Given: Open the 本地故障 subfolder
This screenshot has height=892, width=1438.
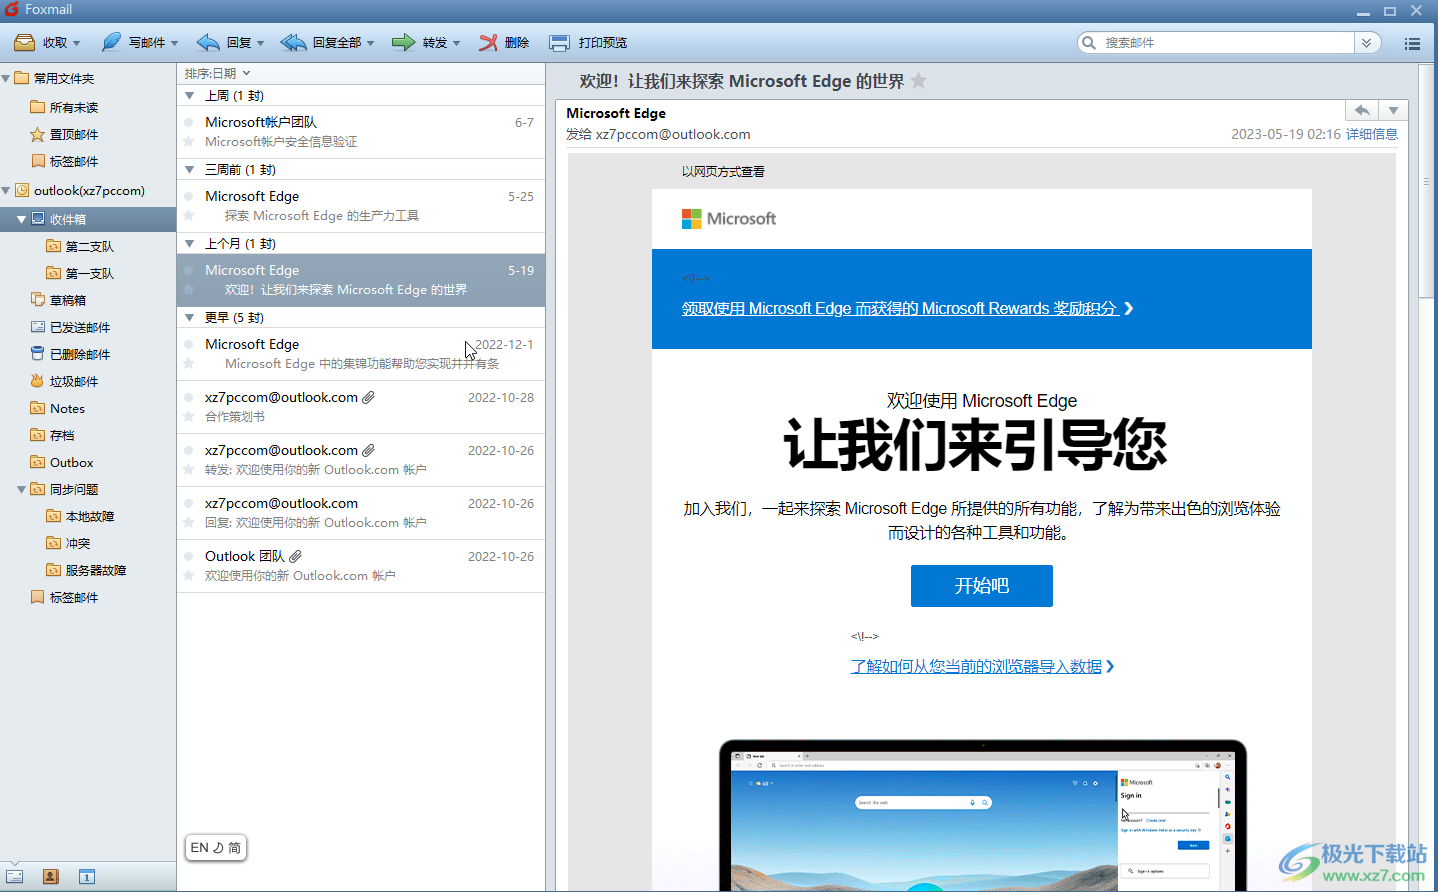Looking at the screenshot, I should 89,516.
